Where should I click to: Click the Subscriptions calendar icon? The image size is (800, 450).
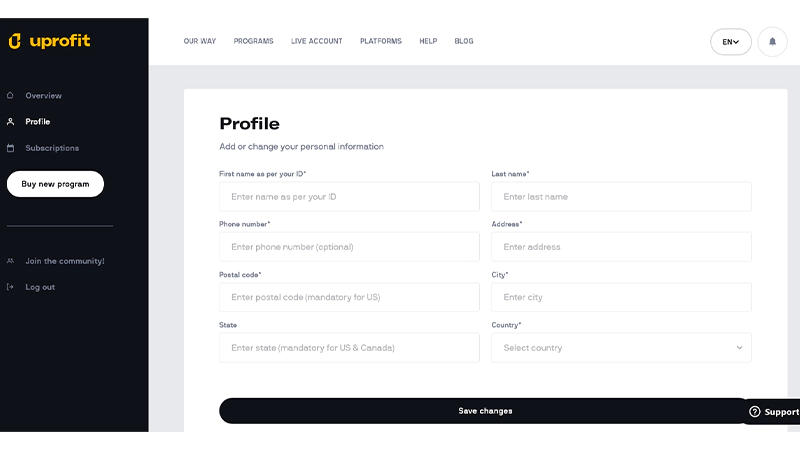(x=10, y=148)
